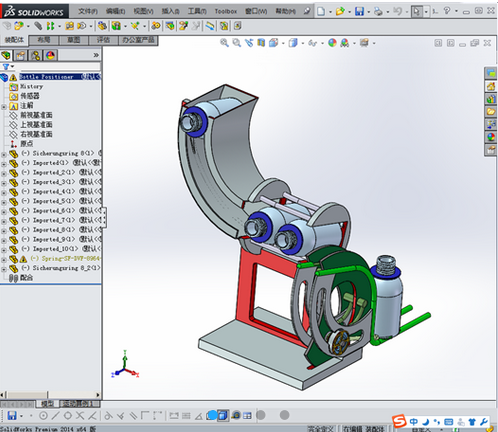The image size is (498, 432).
Task: Open the PropertyManager tab icon
Action: tap(21, 55)
